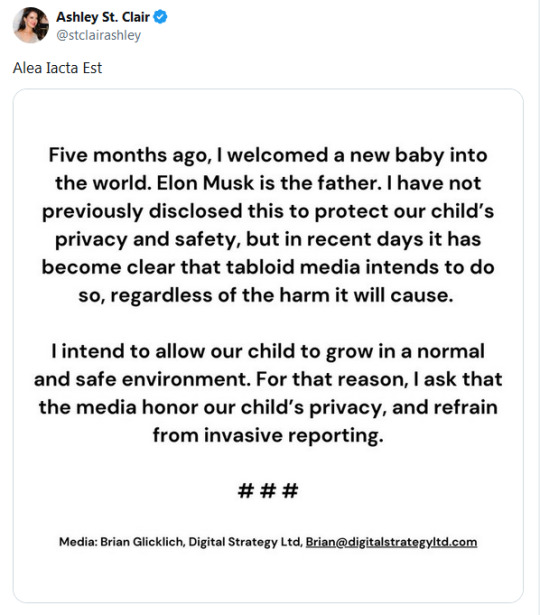
Task: Click the ### separator in the statement
Action: pyautogui.click(x=268, y=491)
